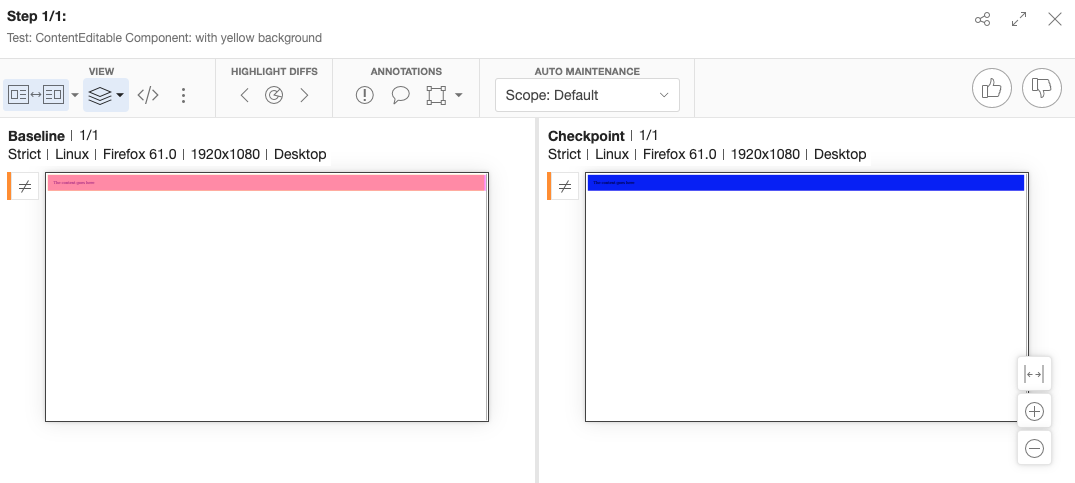This screenshot has height=483, width=1075.
Task: Open the region annotation type dropdown
Action: 459,95
